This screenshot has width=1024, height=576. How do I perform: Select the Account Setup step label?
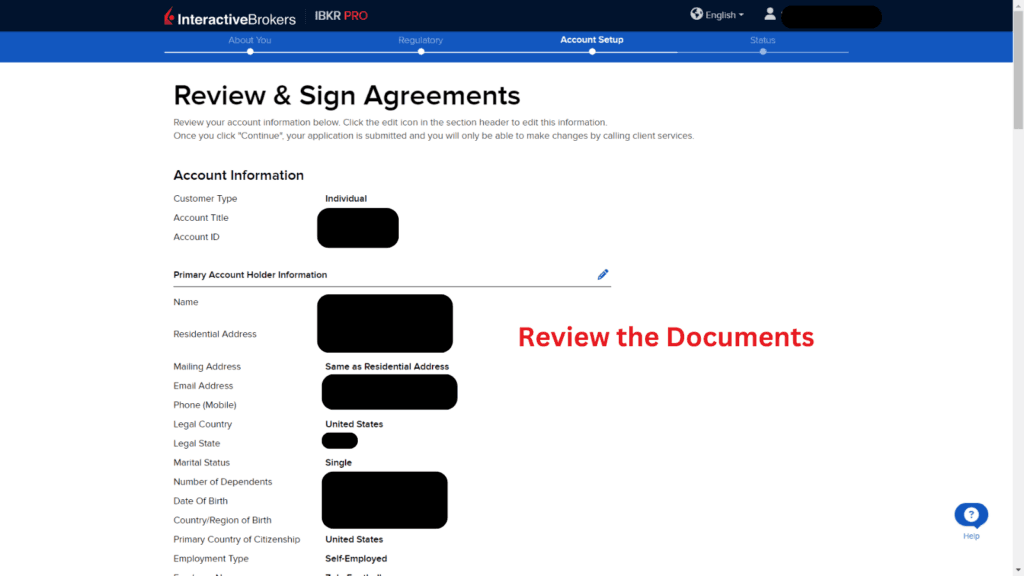592,40
